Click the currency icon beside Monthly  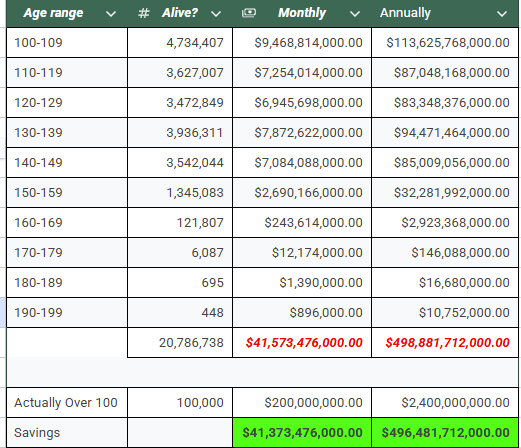click(249, 13)
